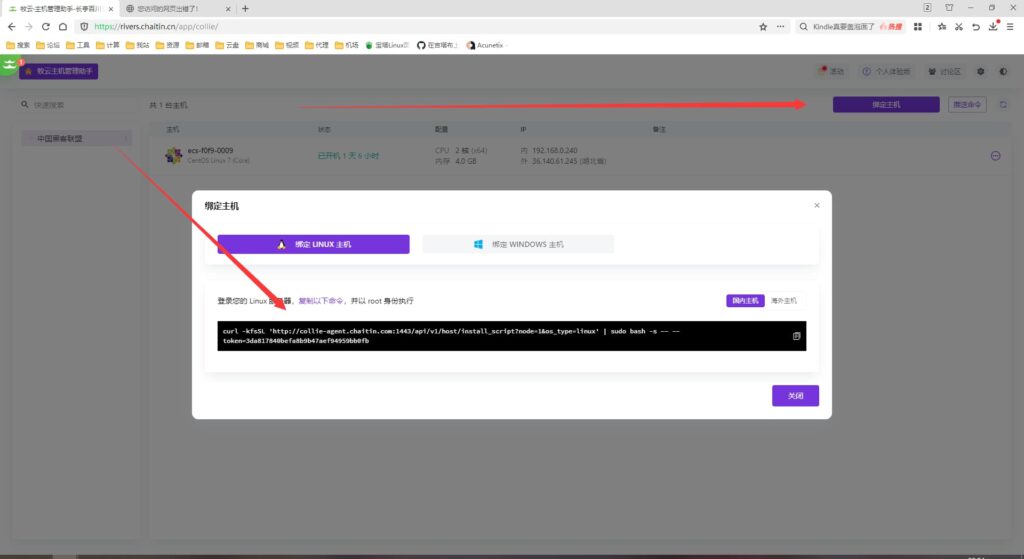Go to the browser home page icon
The height and width of the screenshot is (559, 1024).
(x=63, y=27)
